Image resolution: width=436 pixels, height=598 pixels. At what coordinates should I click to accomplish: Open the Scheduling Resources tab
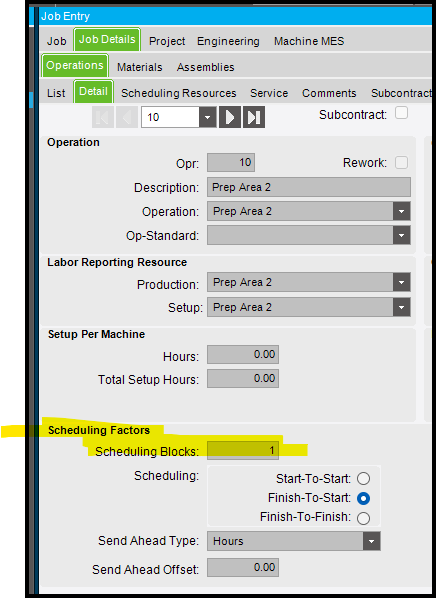coord(179,93)
